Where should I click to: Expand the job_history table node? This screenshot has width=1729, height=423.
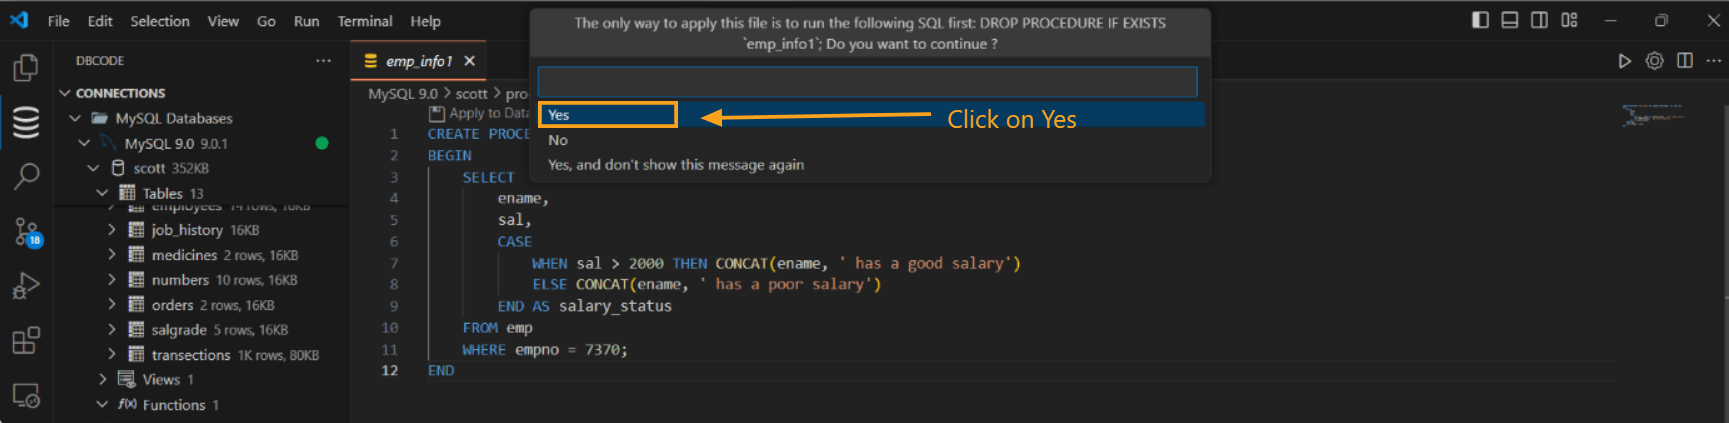pyautogui.click(x=112, y=230)
